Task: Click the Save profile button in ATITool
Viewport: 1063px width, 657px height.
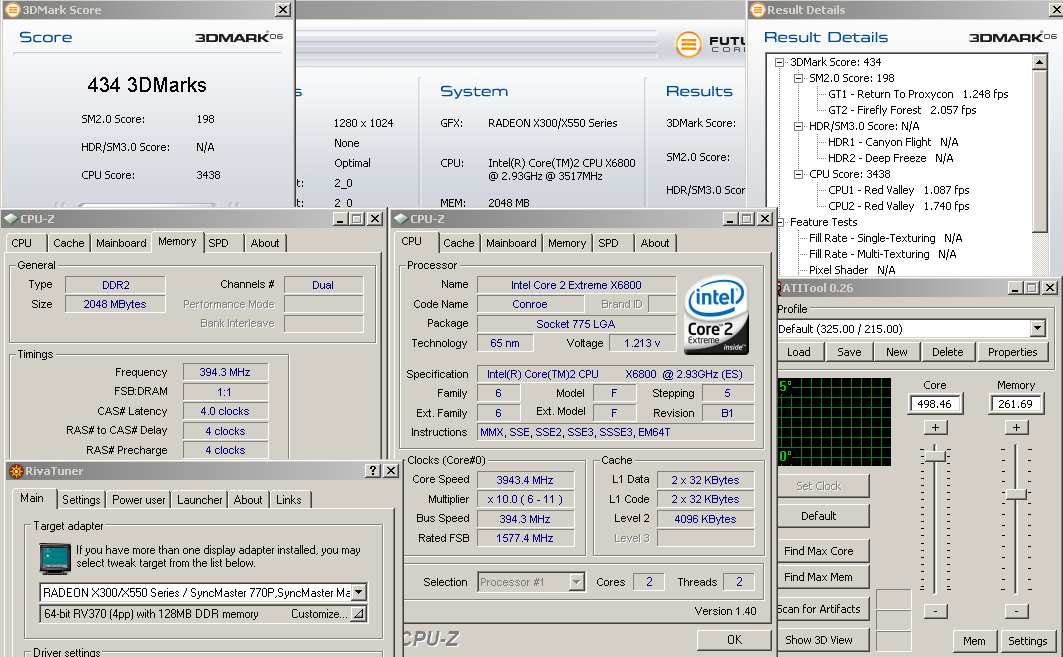Action: pyautogui.click(x=849, y=352)
